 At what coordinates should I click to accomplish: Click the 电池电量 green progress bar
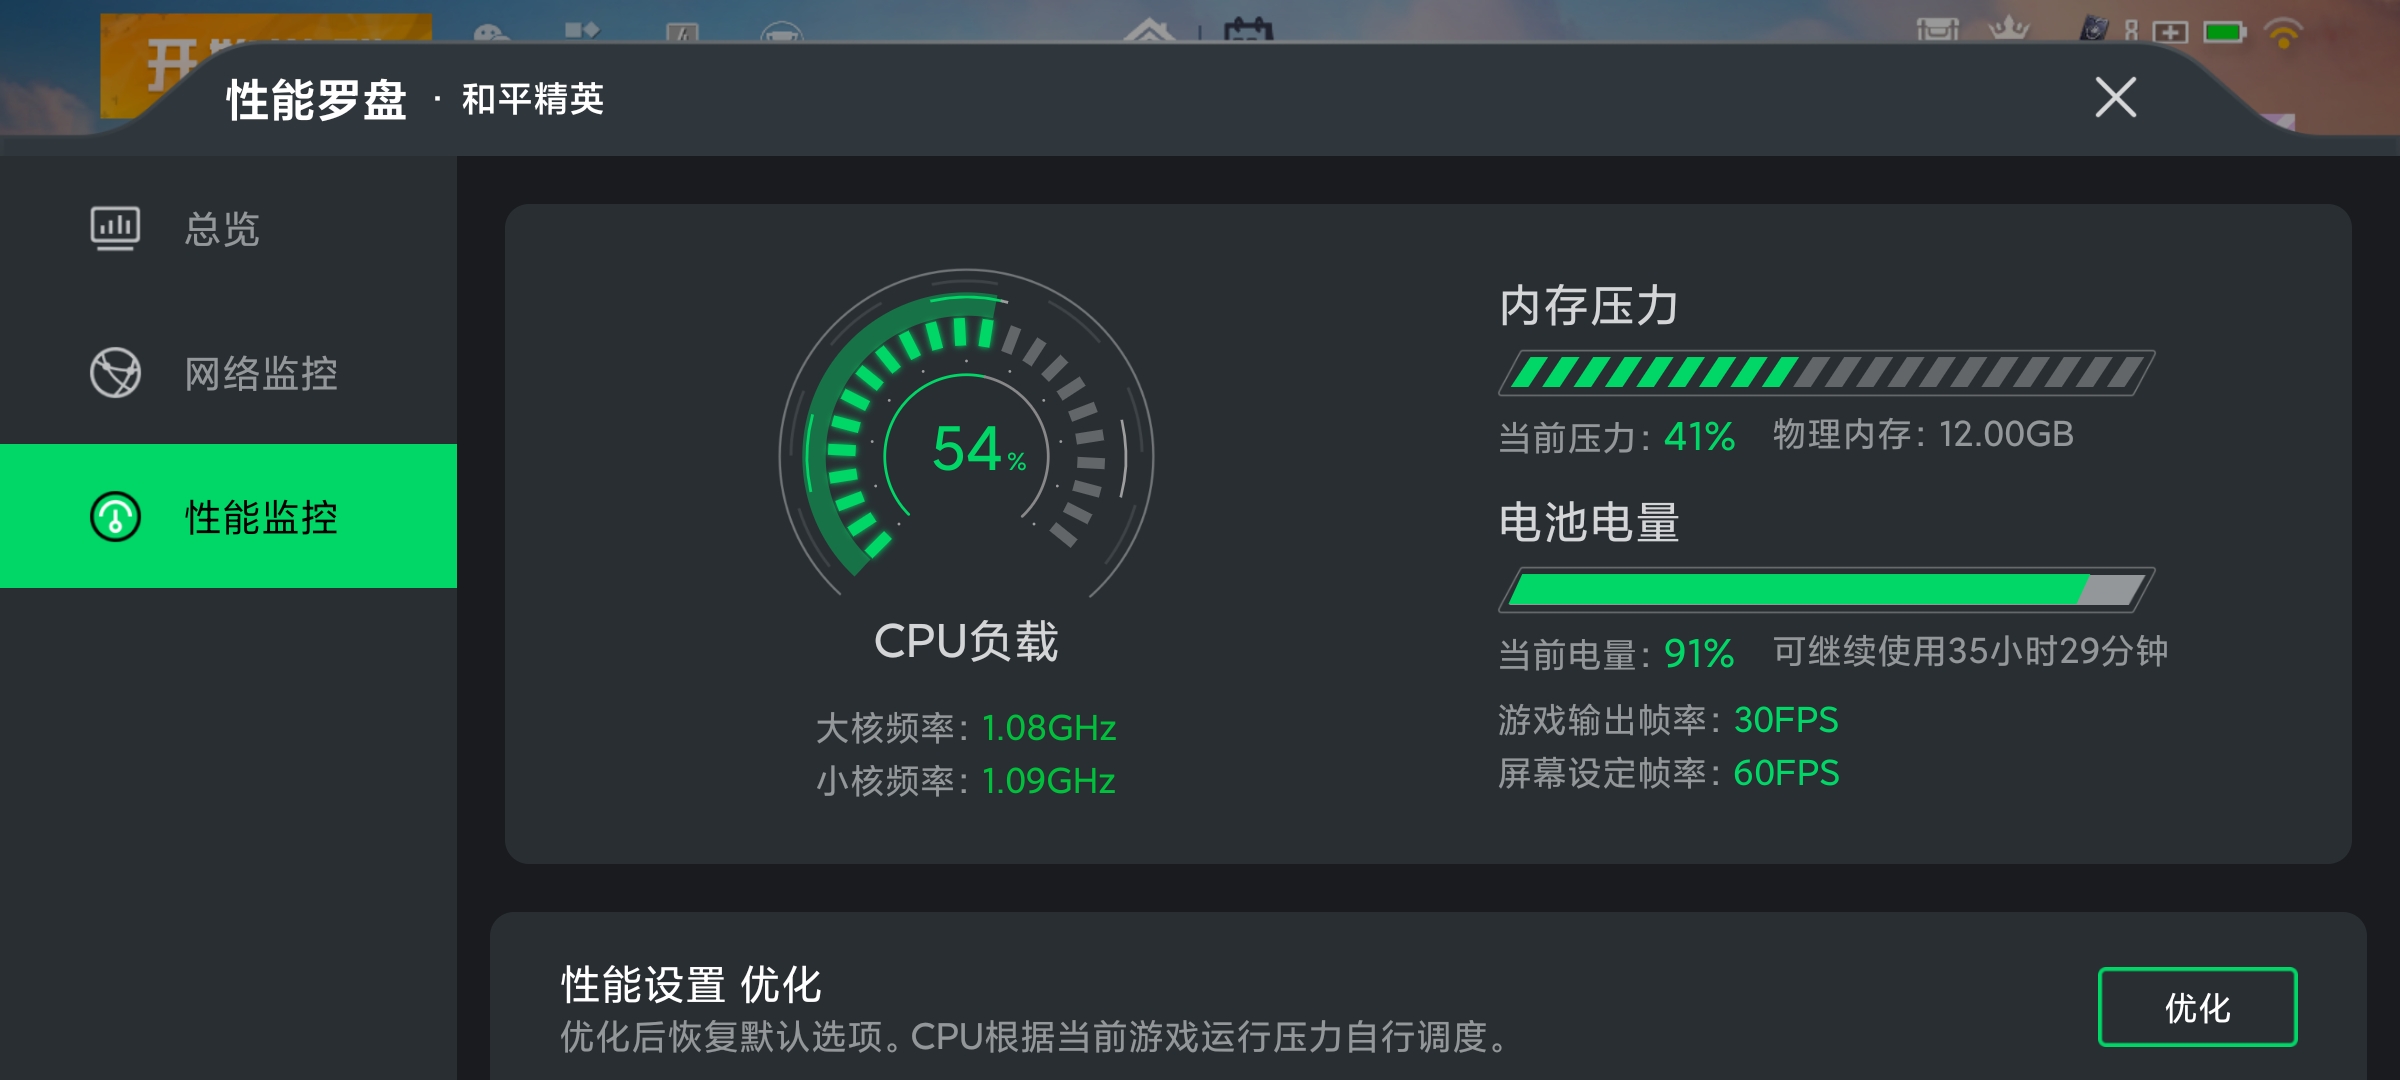tap(1826, 590)
